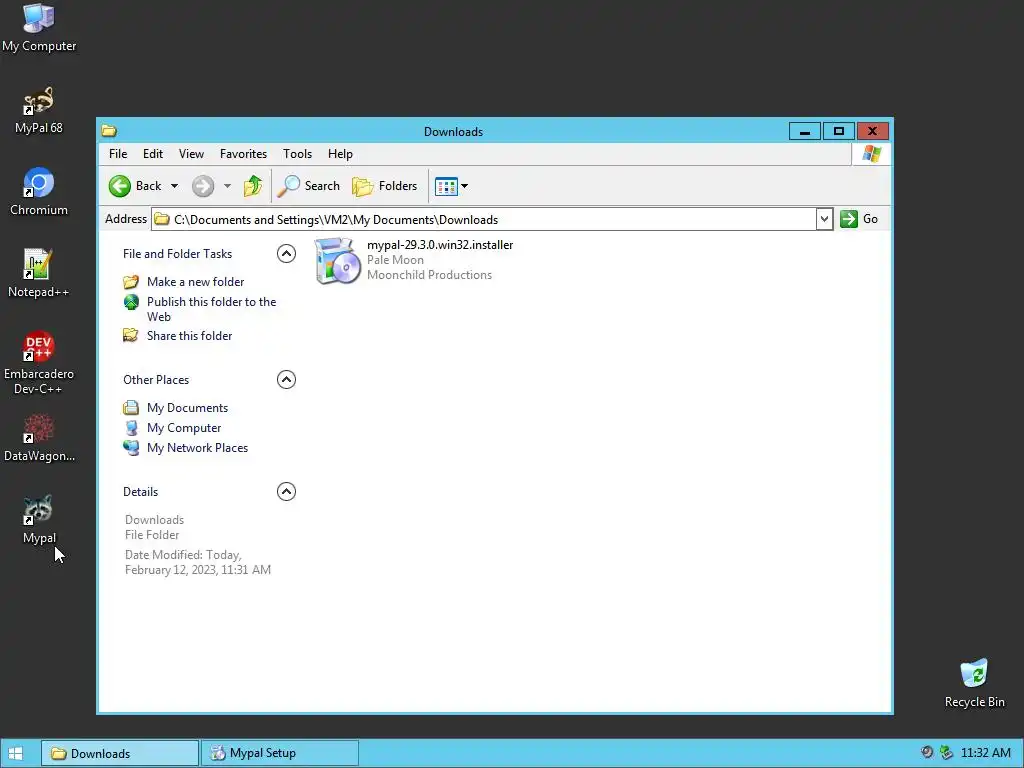Open the File menu
This screenshot has height=768, width=1024.
[x=118, y=153]
